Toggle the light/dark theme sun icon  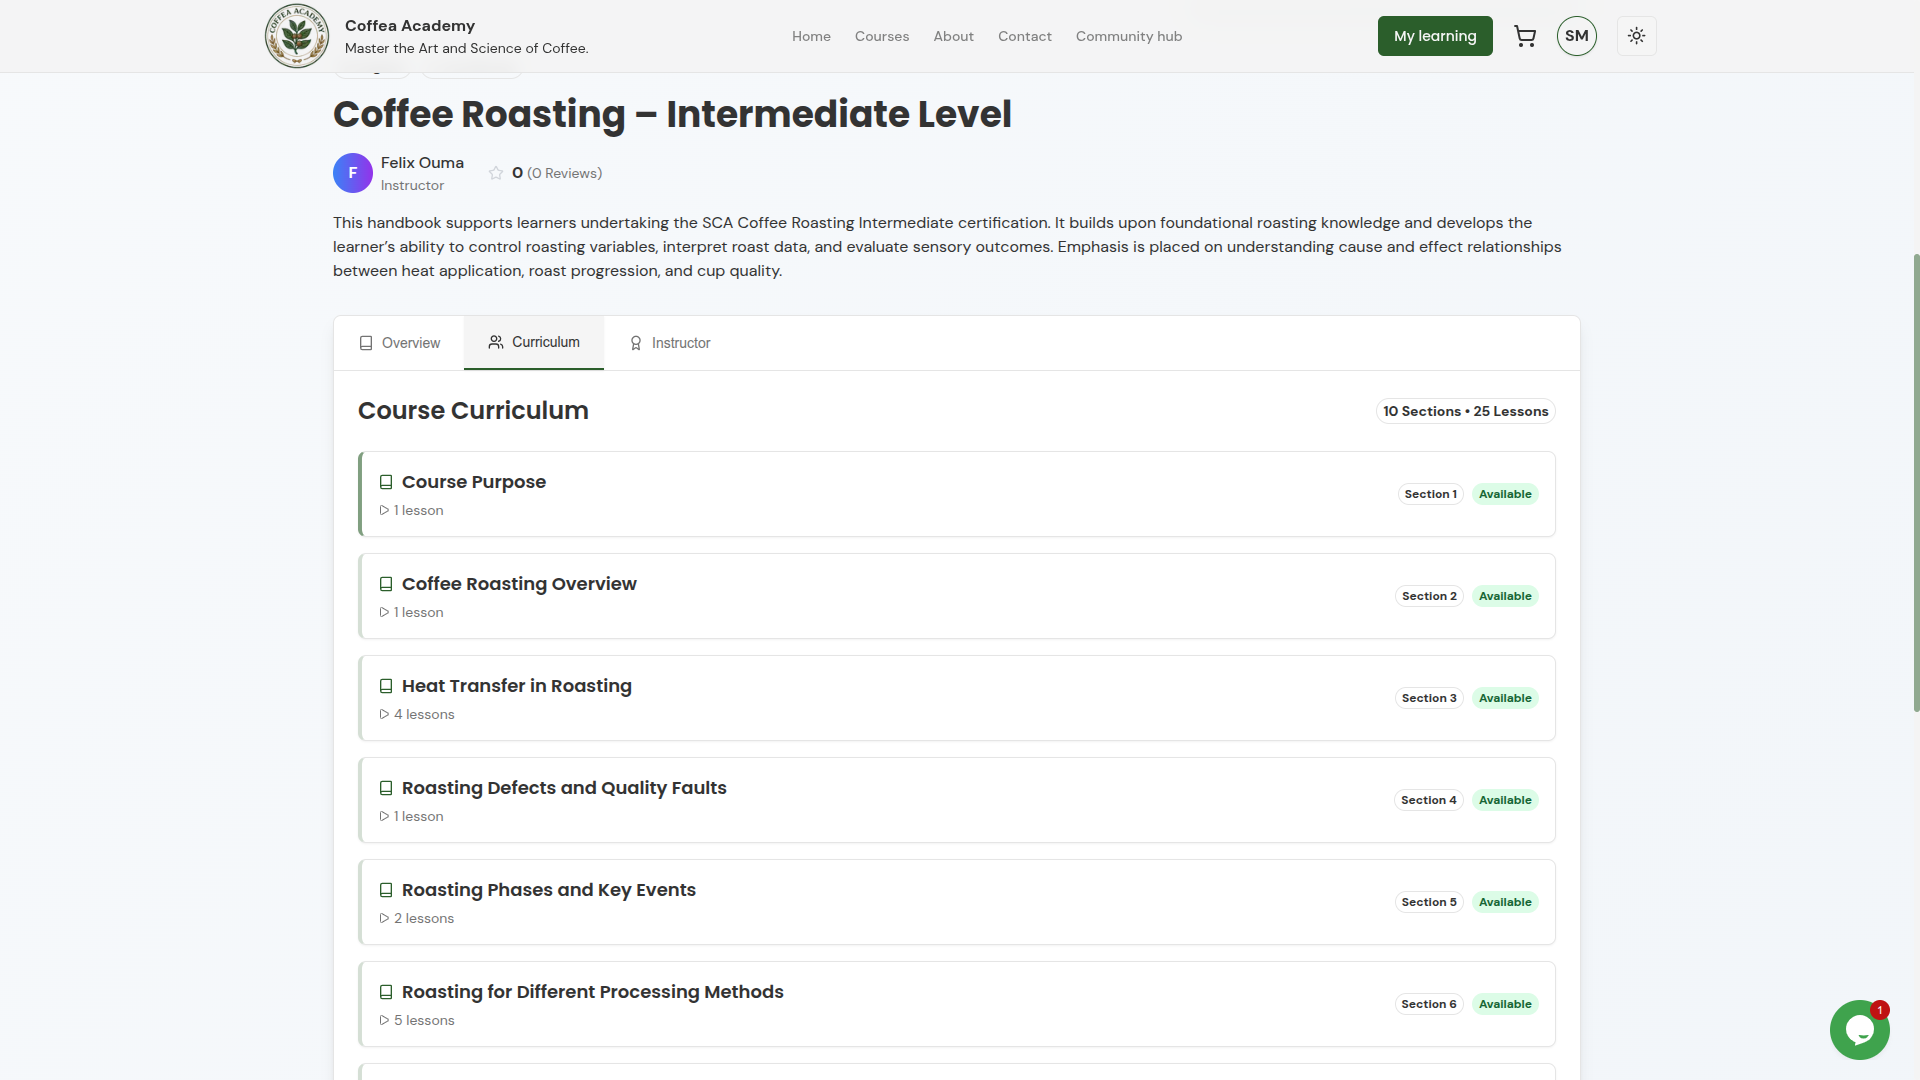(x=1636, y=36)
